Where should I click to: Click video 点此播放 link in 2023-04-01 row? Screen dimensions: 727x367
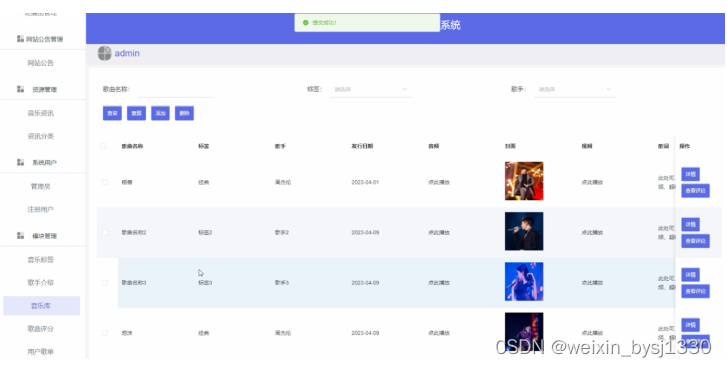point(592,182)
